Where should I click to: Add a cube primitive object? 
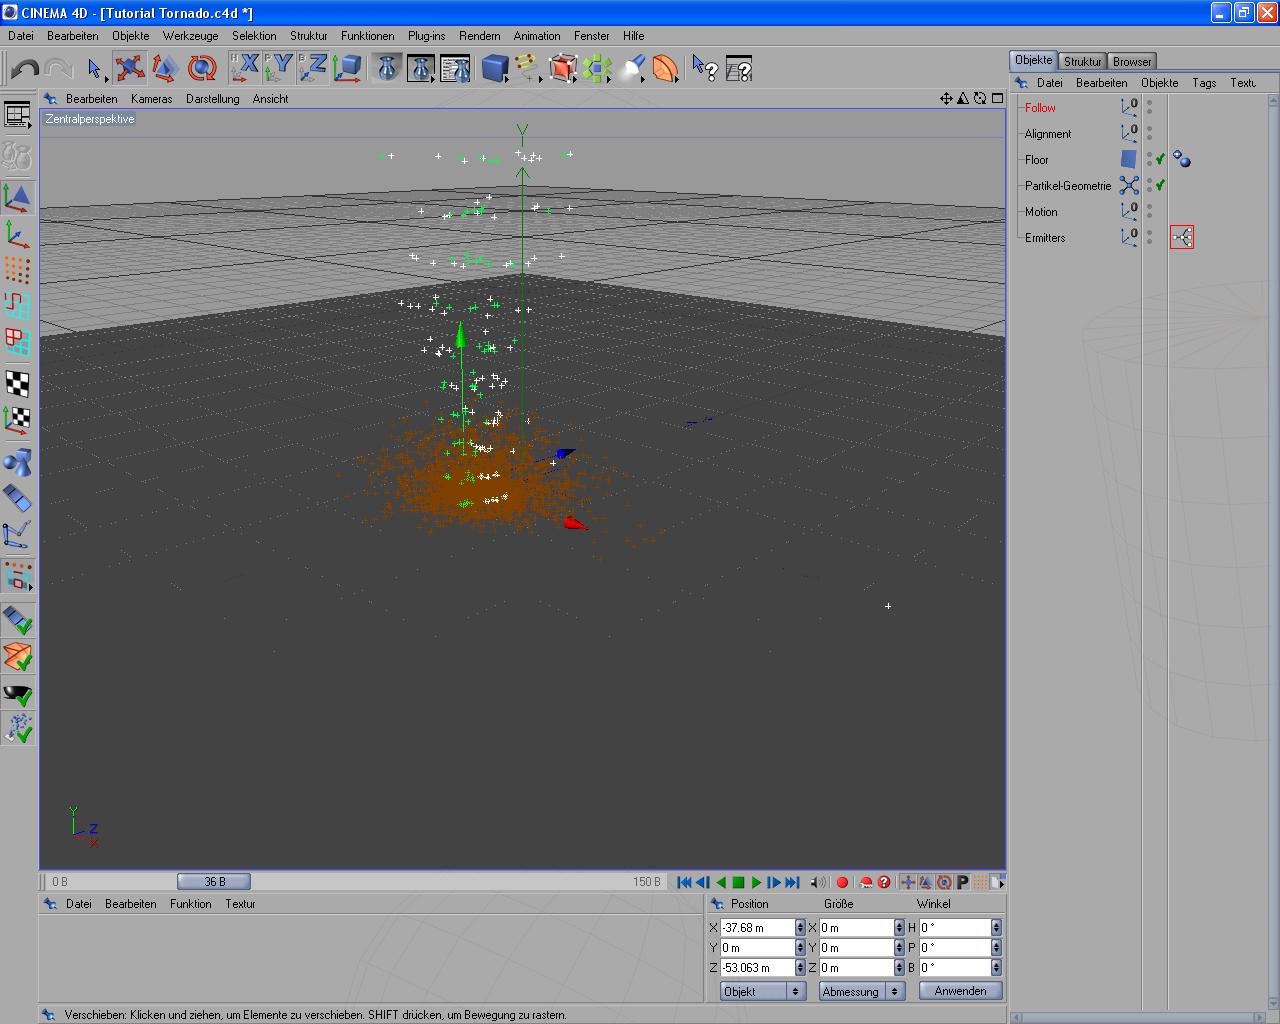pos(494,68)
